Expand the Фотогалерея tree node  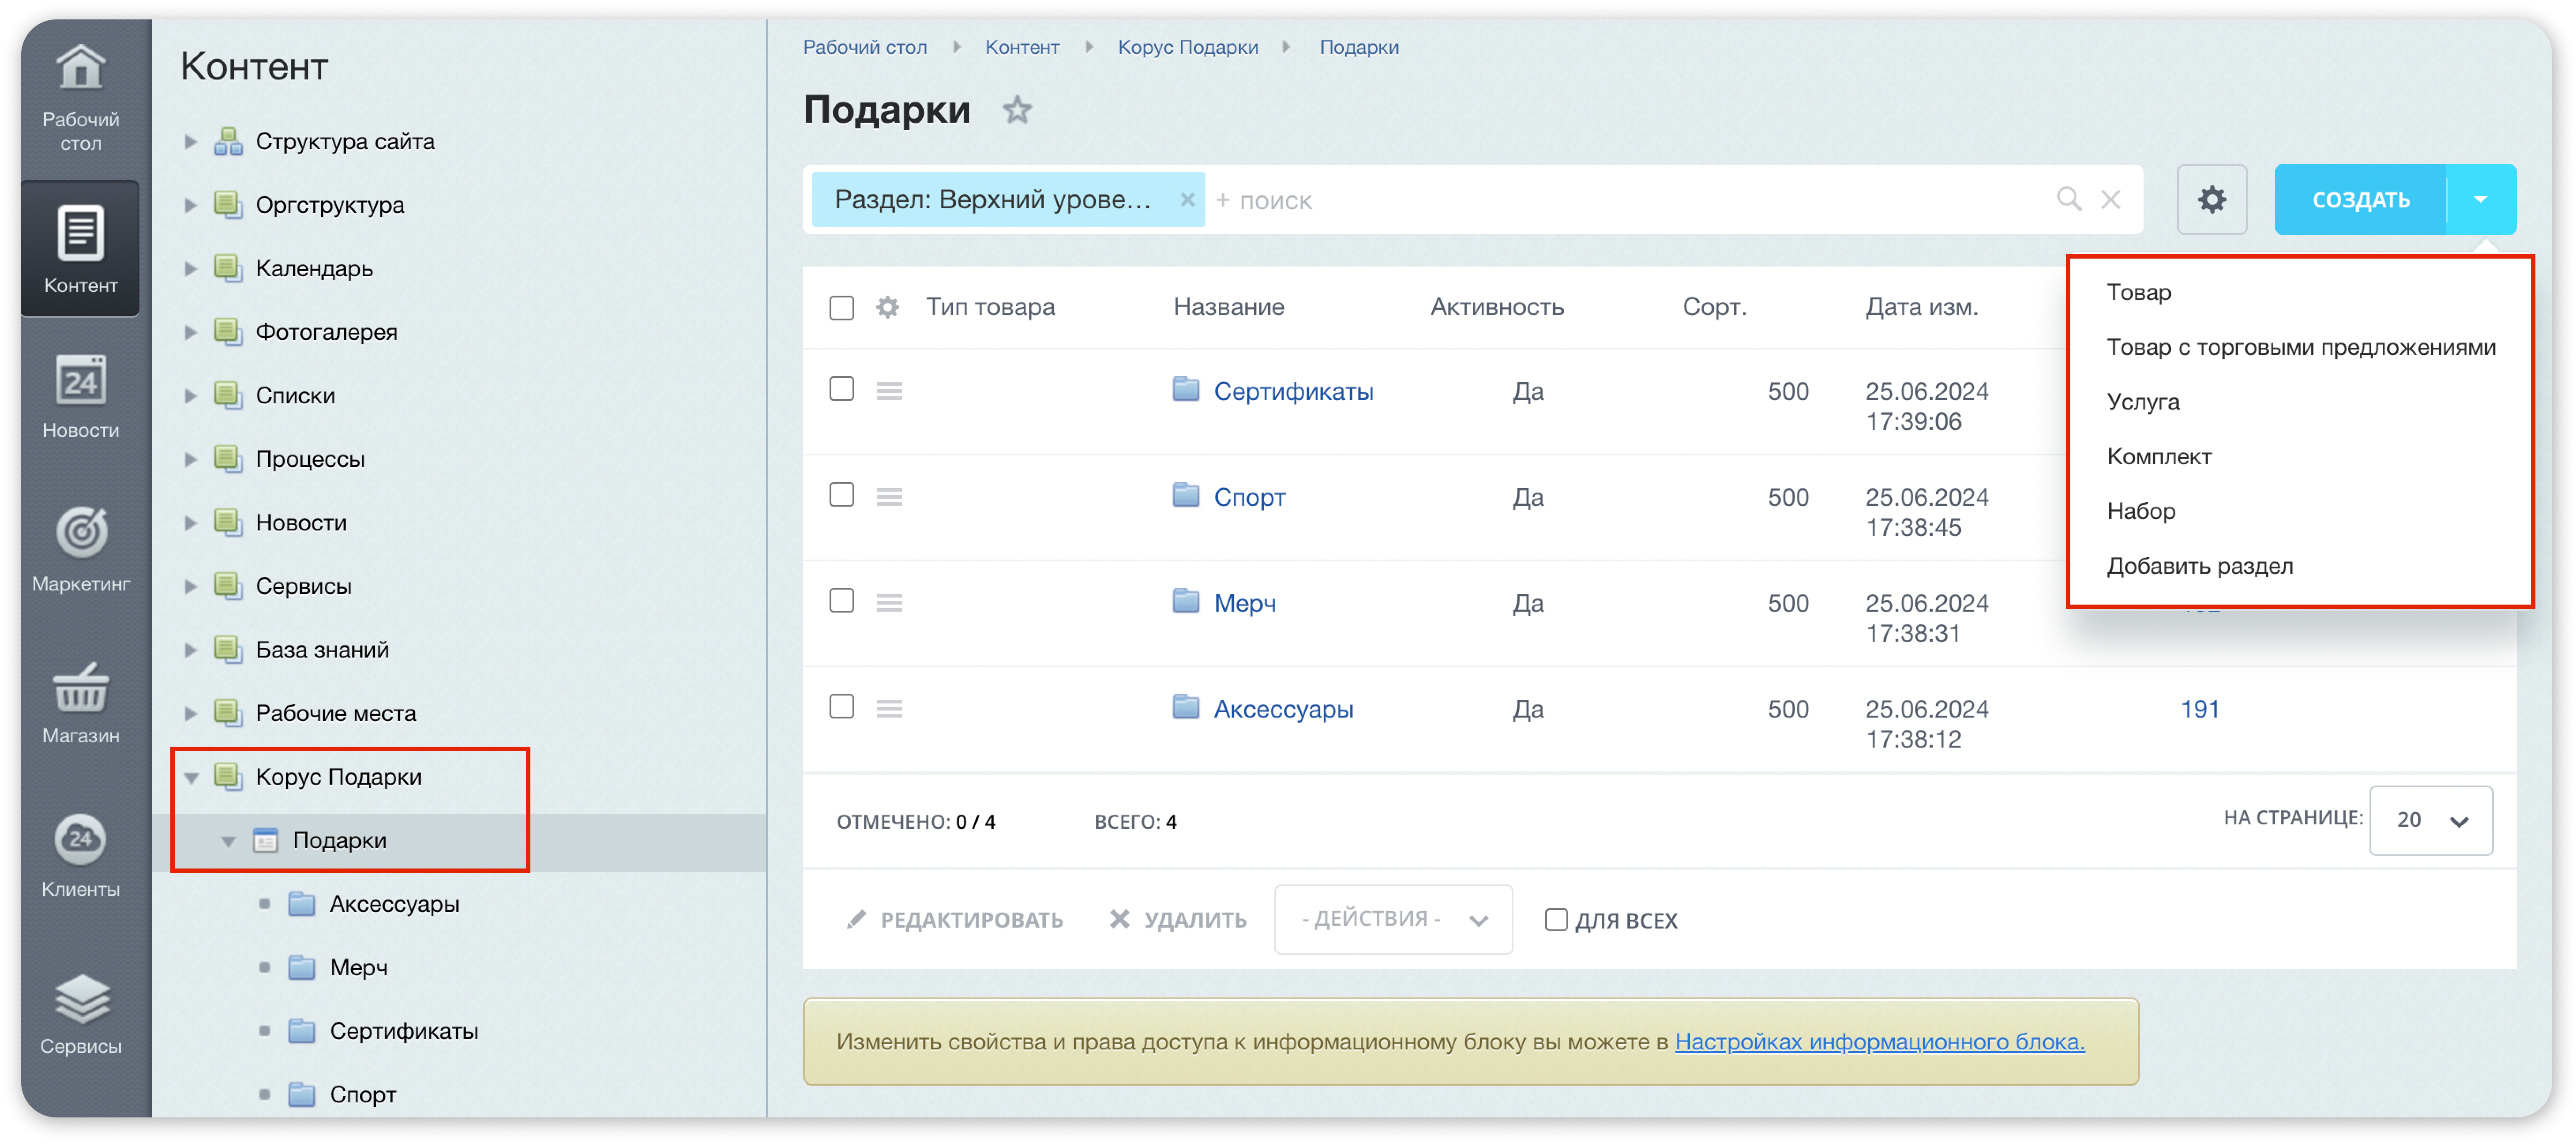pyautogui.click(x=190, y=332)
